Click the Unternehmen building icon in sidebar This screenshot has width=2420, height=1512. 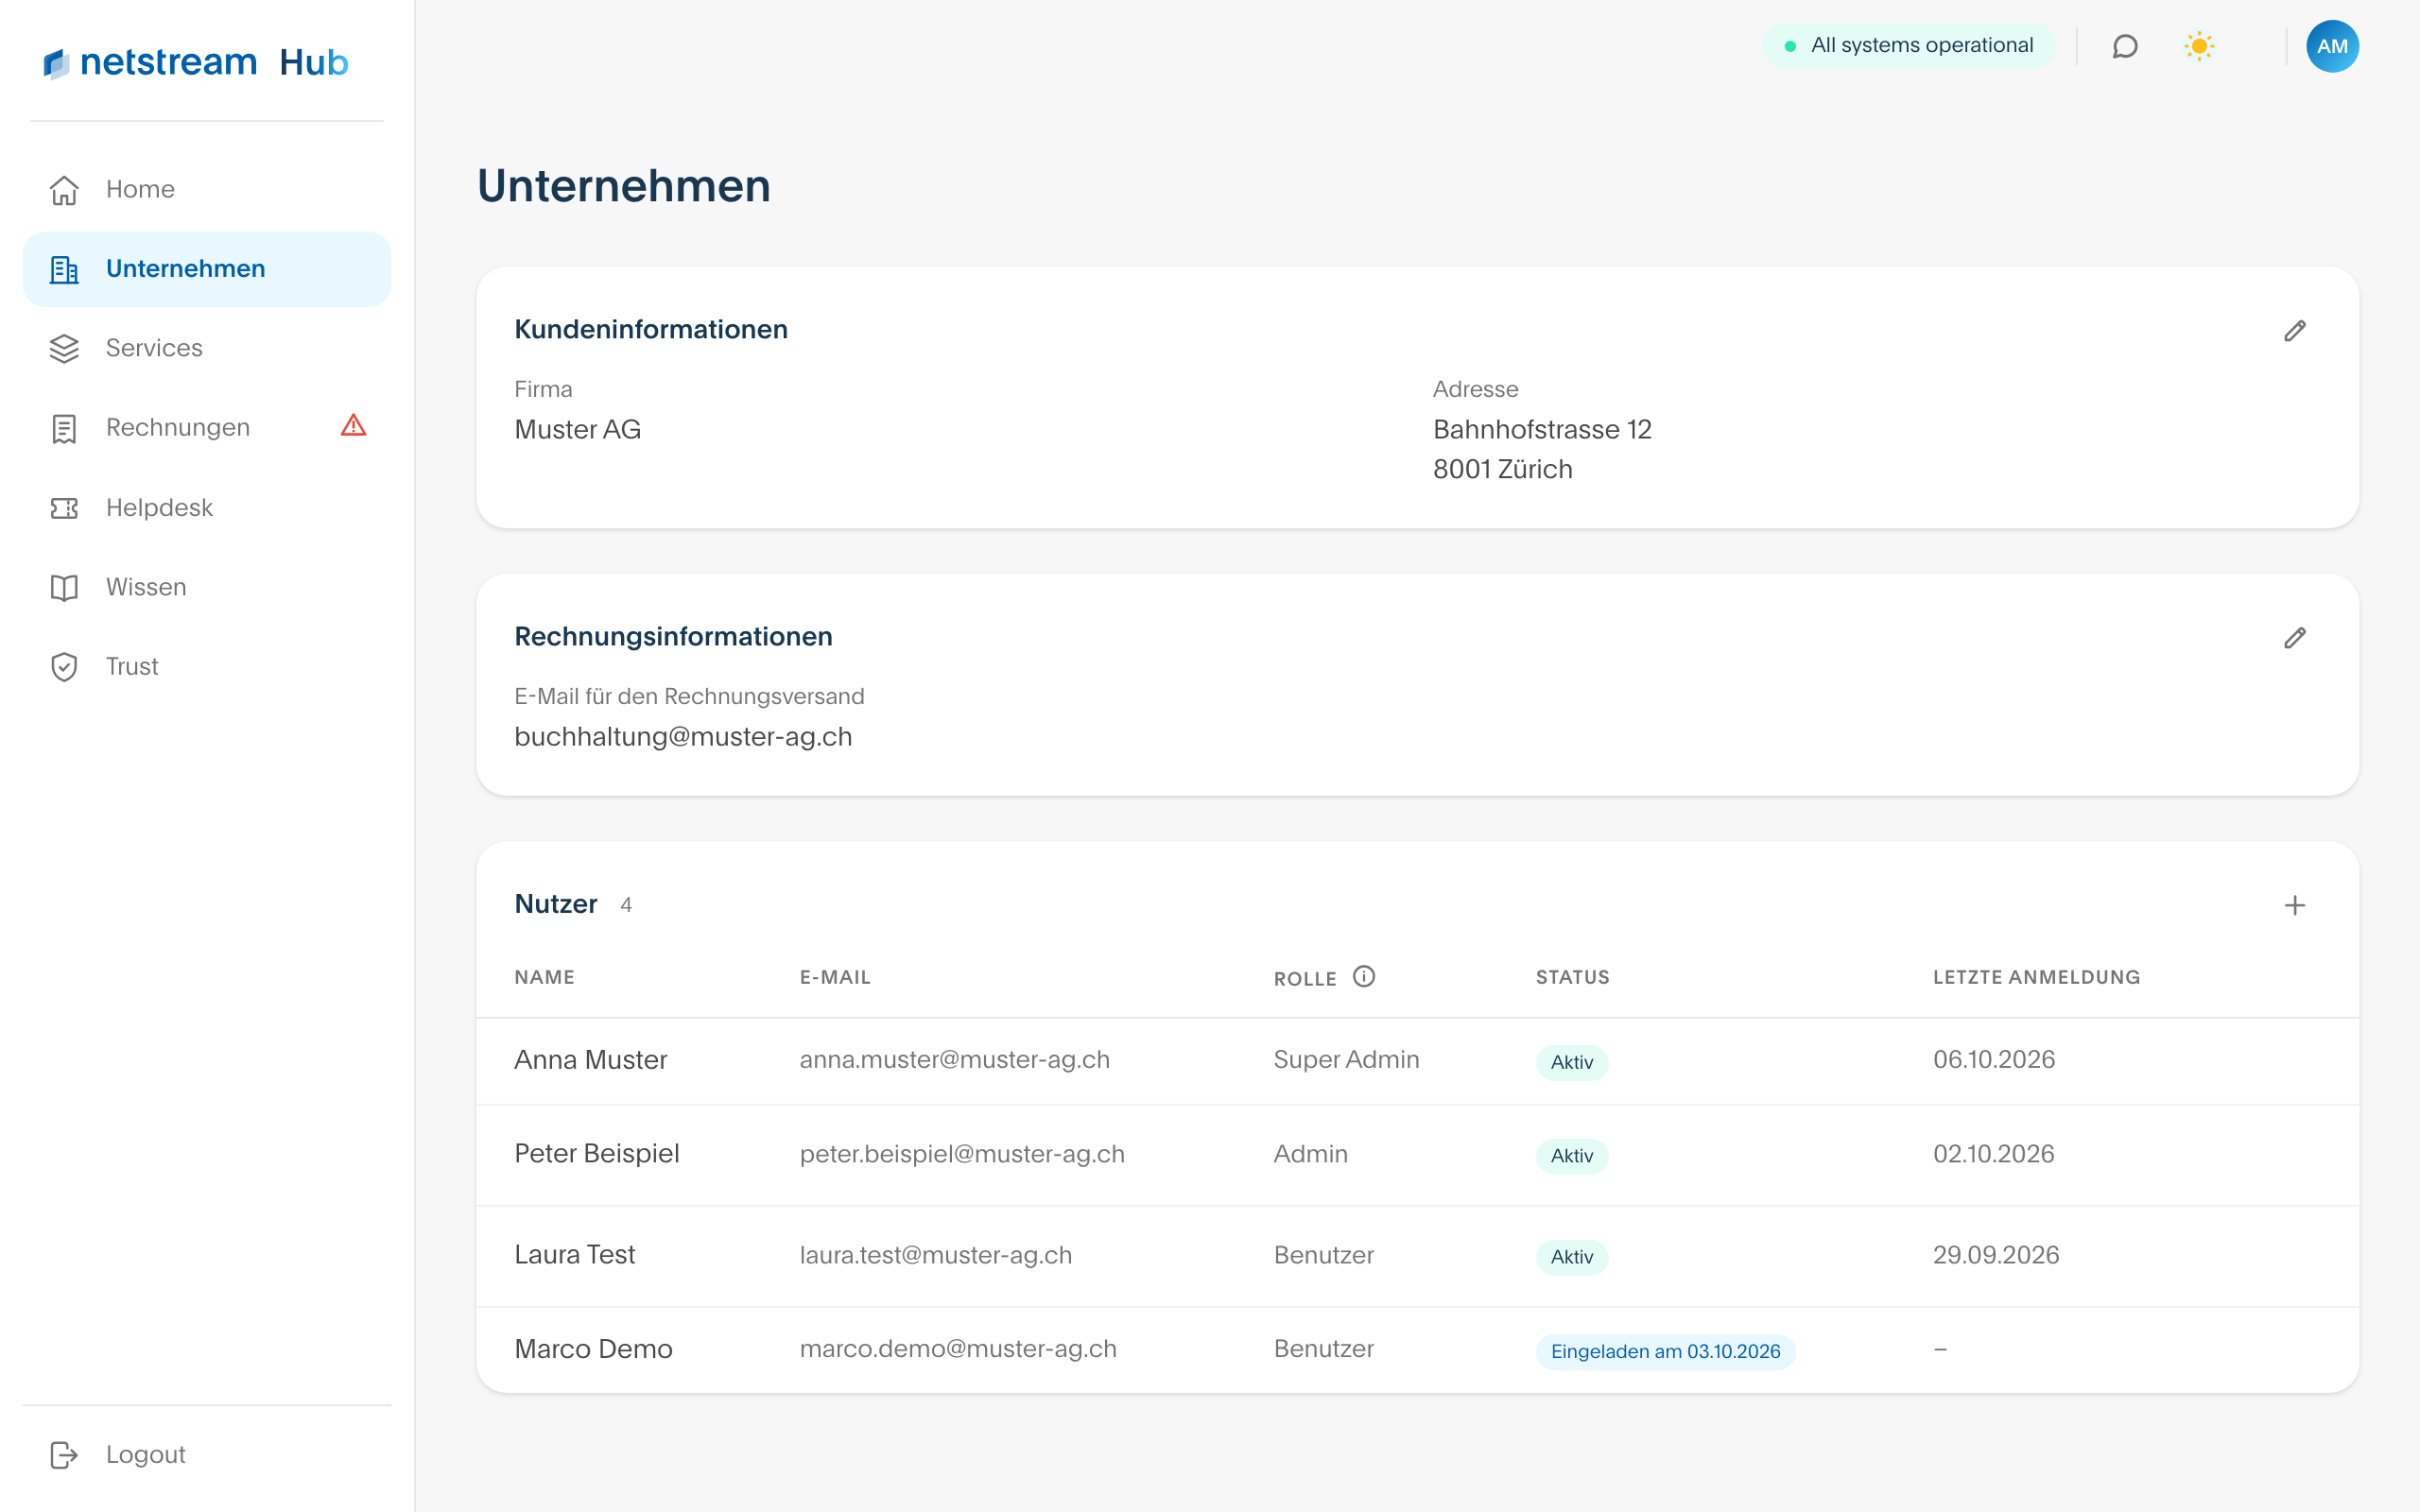(64, 269)
